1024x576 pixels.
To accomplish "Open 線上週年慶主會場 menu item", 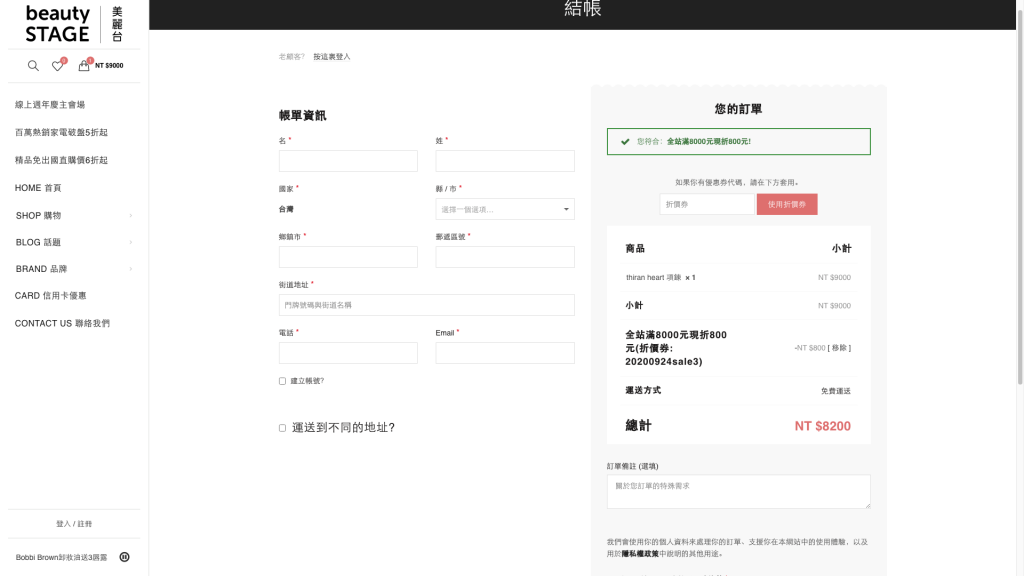I will 50,104.
